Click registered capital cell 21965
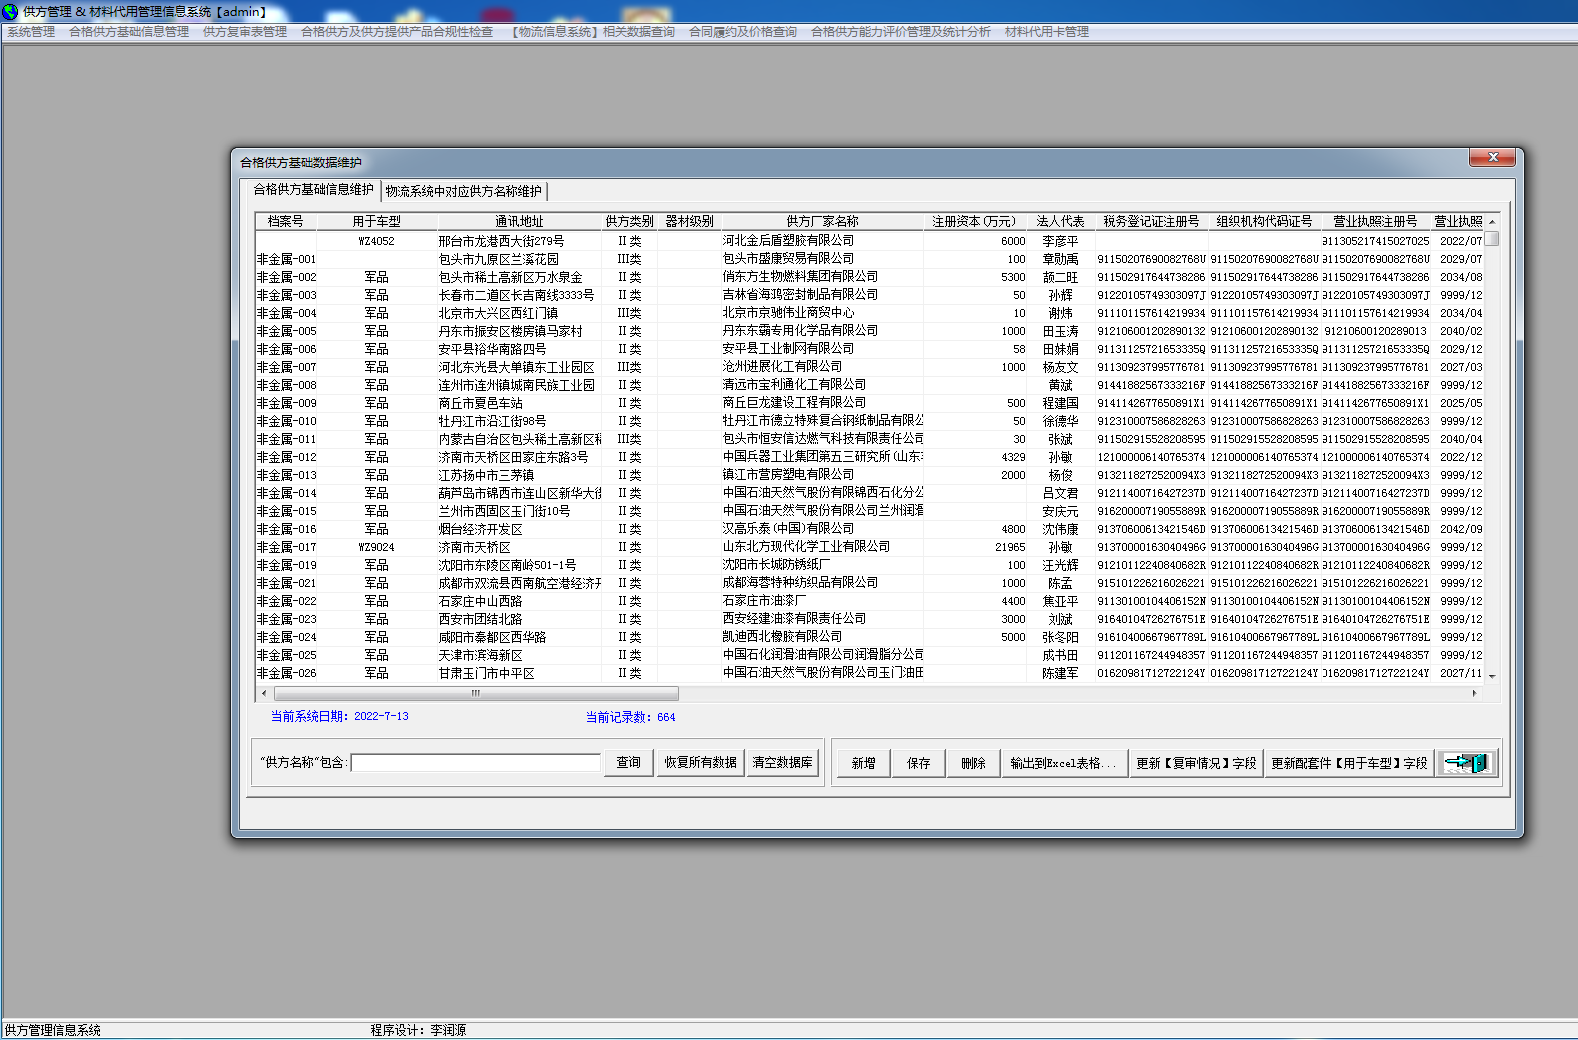The image size is (1578, 1040). coord(975,547)
